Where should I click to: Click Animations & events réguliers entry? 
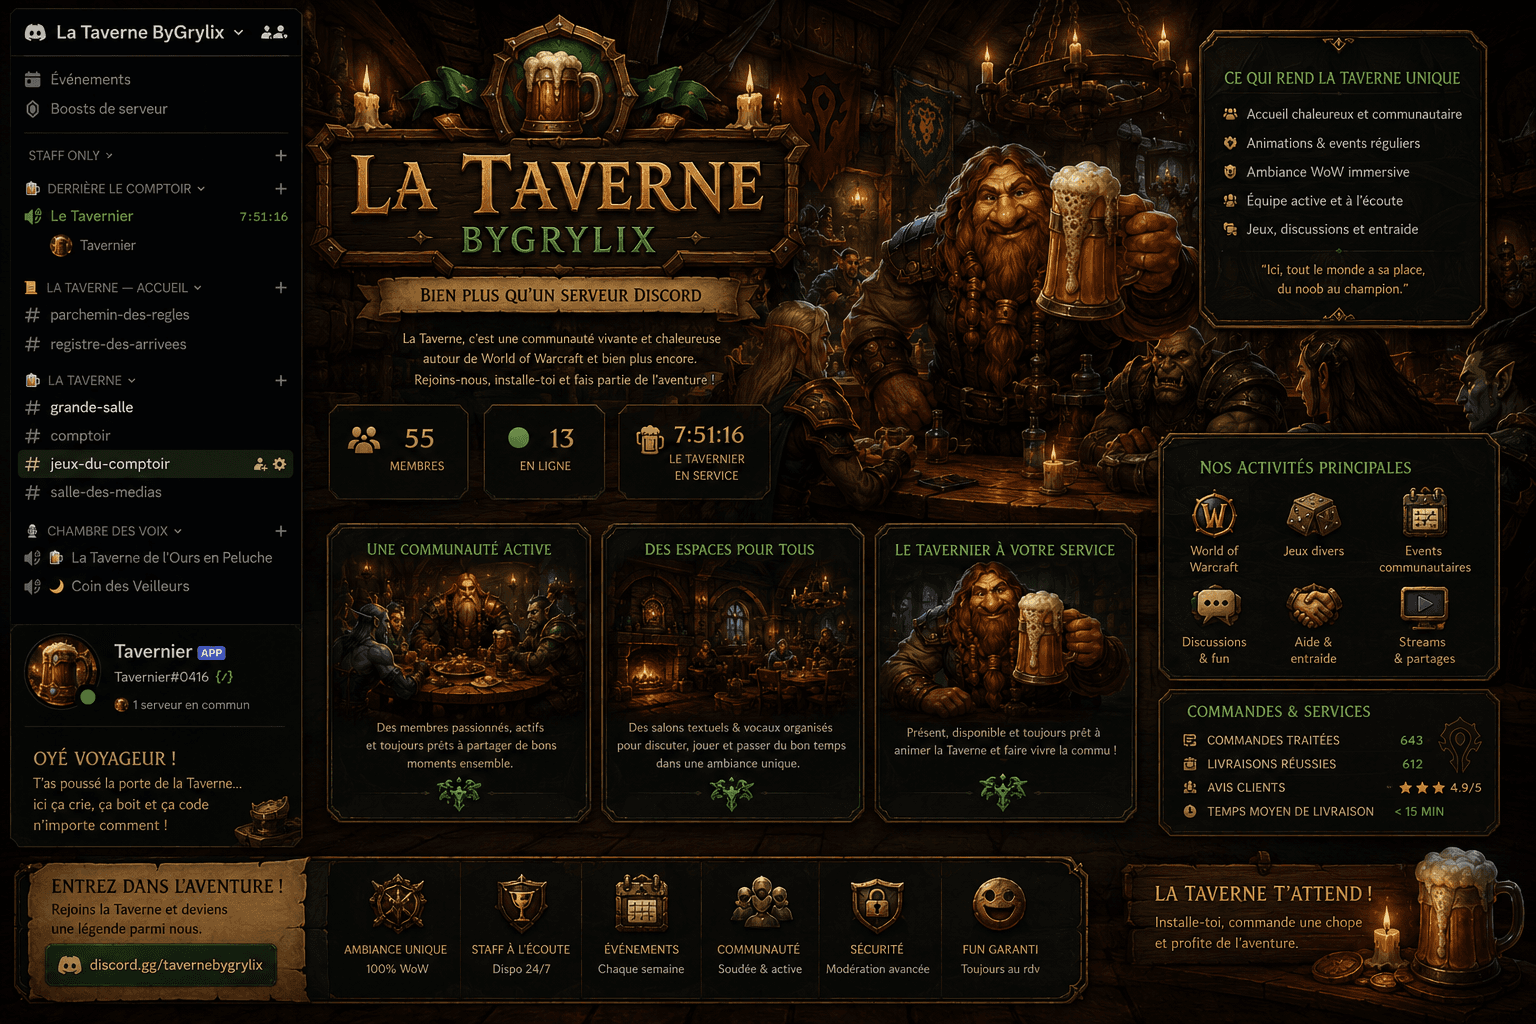click(x=1321, y=143)
